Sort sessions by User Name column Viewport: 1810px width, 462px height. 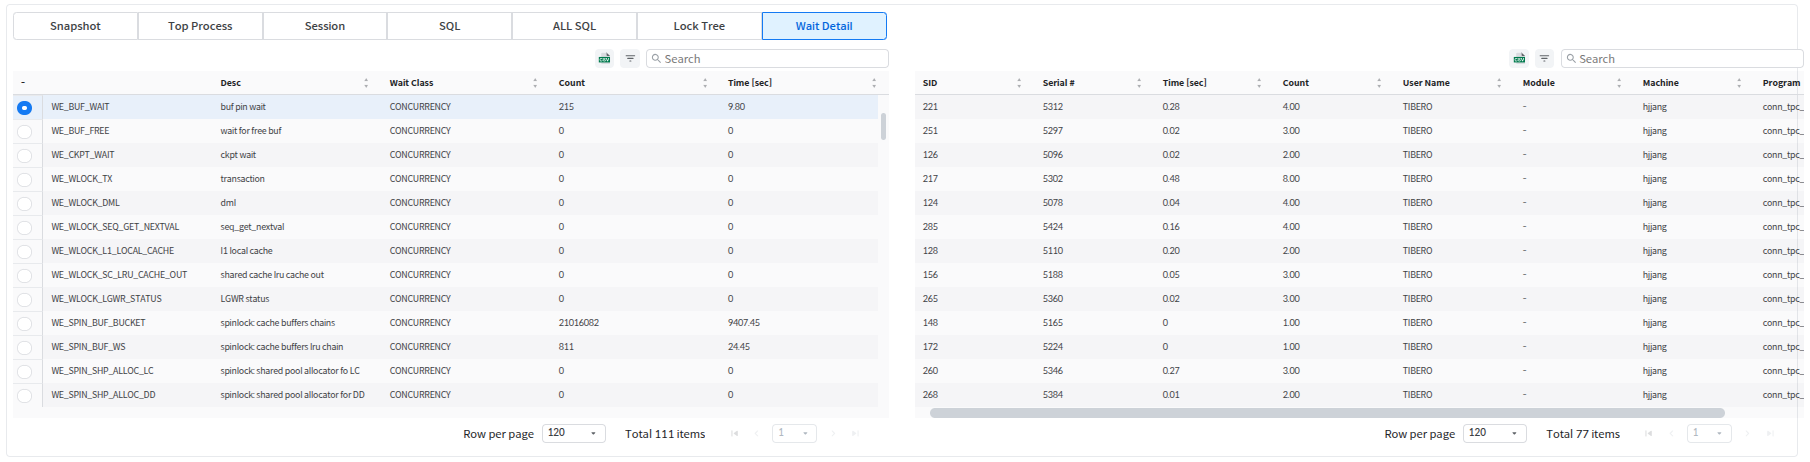[x=1499, y=83]
